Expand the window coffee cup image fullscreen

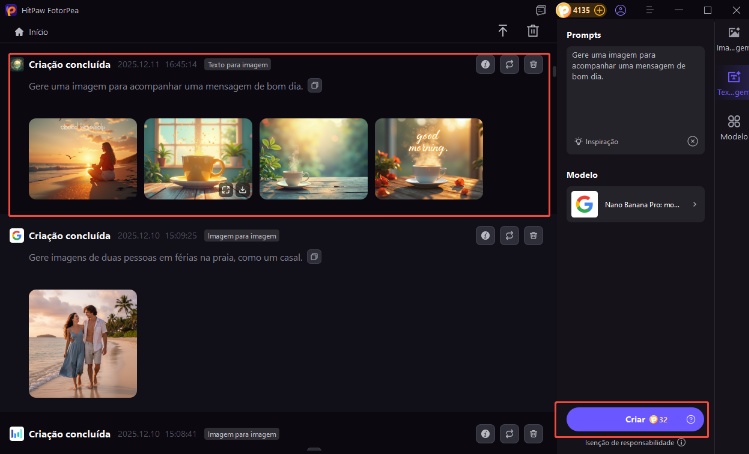click(x=226, y=189)
